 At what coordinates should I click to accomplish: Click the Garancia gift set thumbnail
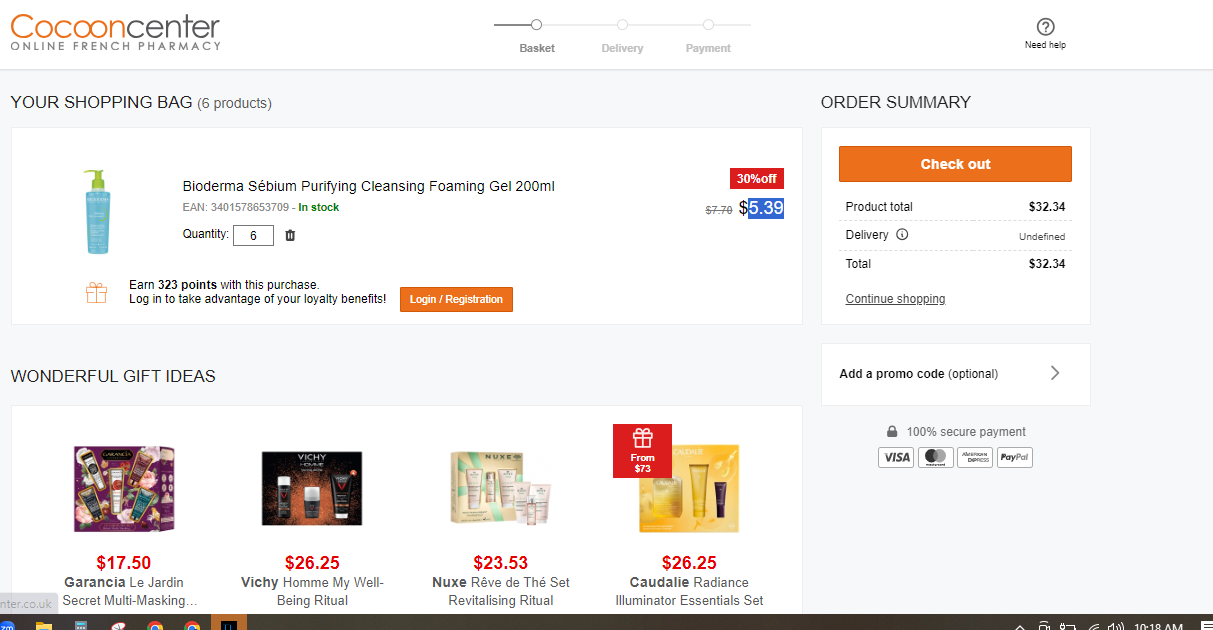[x=124, y=488]
